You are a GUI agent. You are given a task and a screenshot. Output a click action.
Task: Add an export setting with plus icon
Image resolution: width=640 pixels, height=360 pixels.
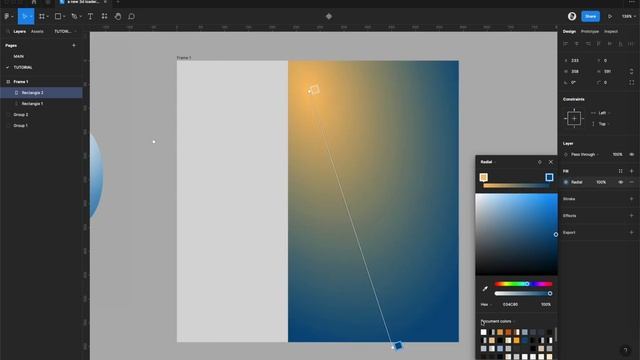coord(631,232)
